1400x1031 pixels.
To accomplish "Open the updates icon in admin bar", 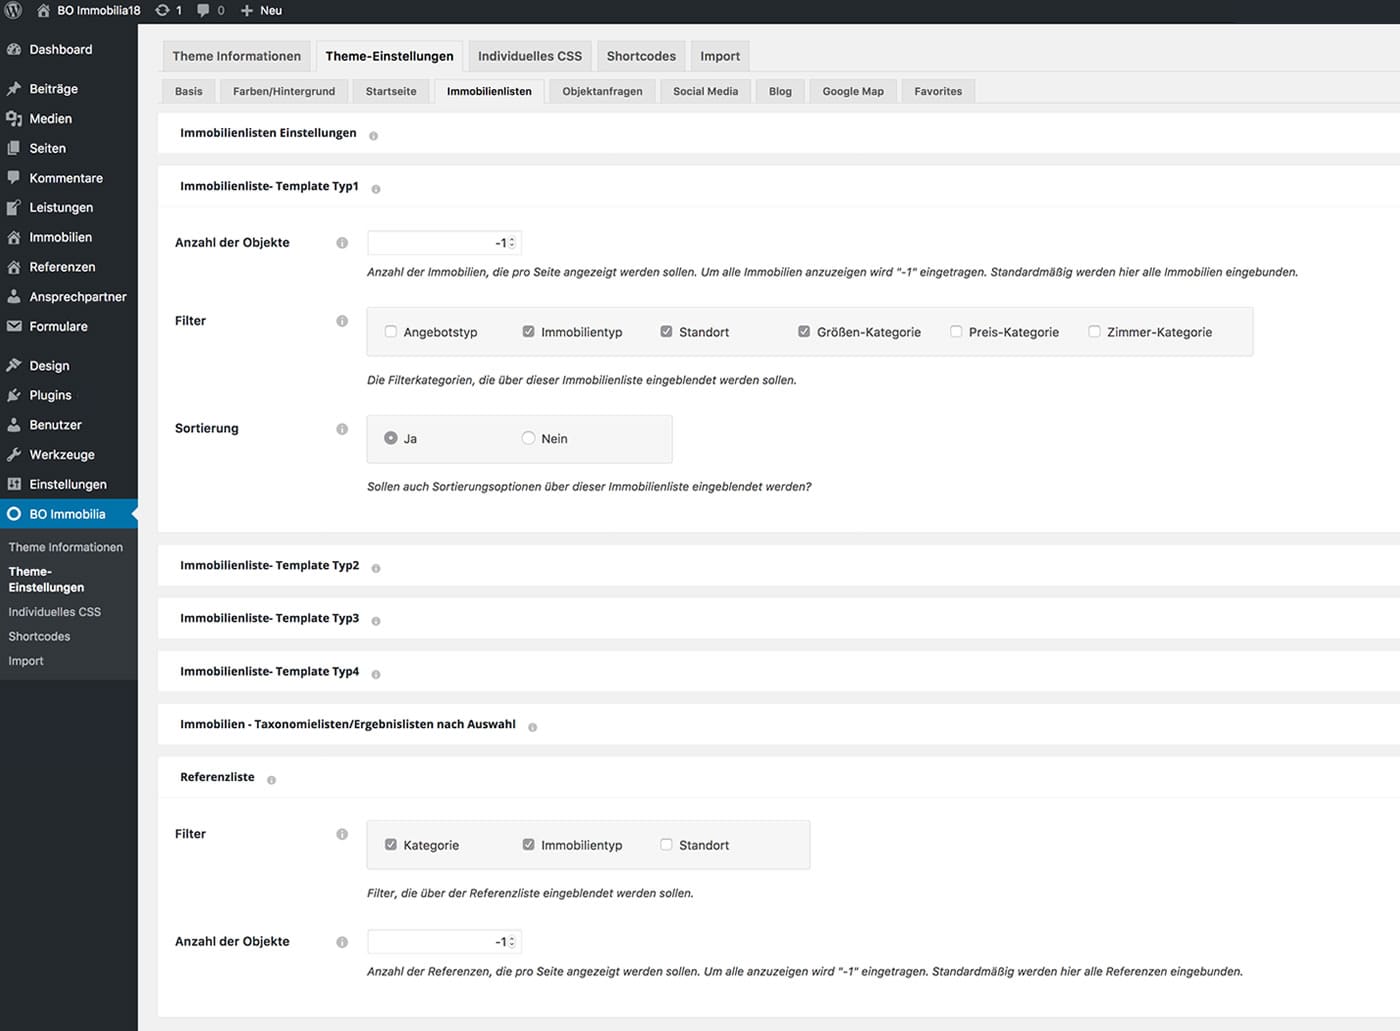I will pos(162,10).
